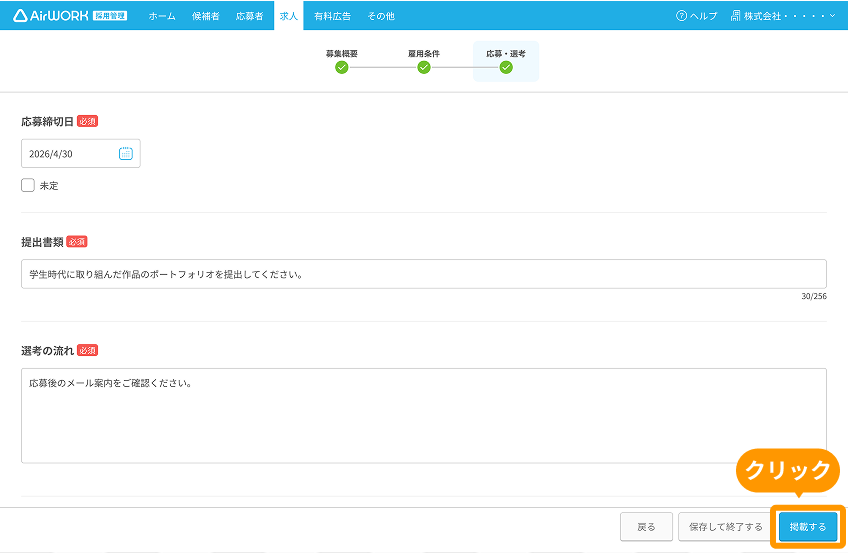This screenshot has width=848, height=553.
Task: Expand the company account dropdown arrow
Action: pos(832,16)
